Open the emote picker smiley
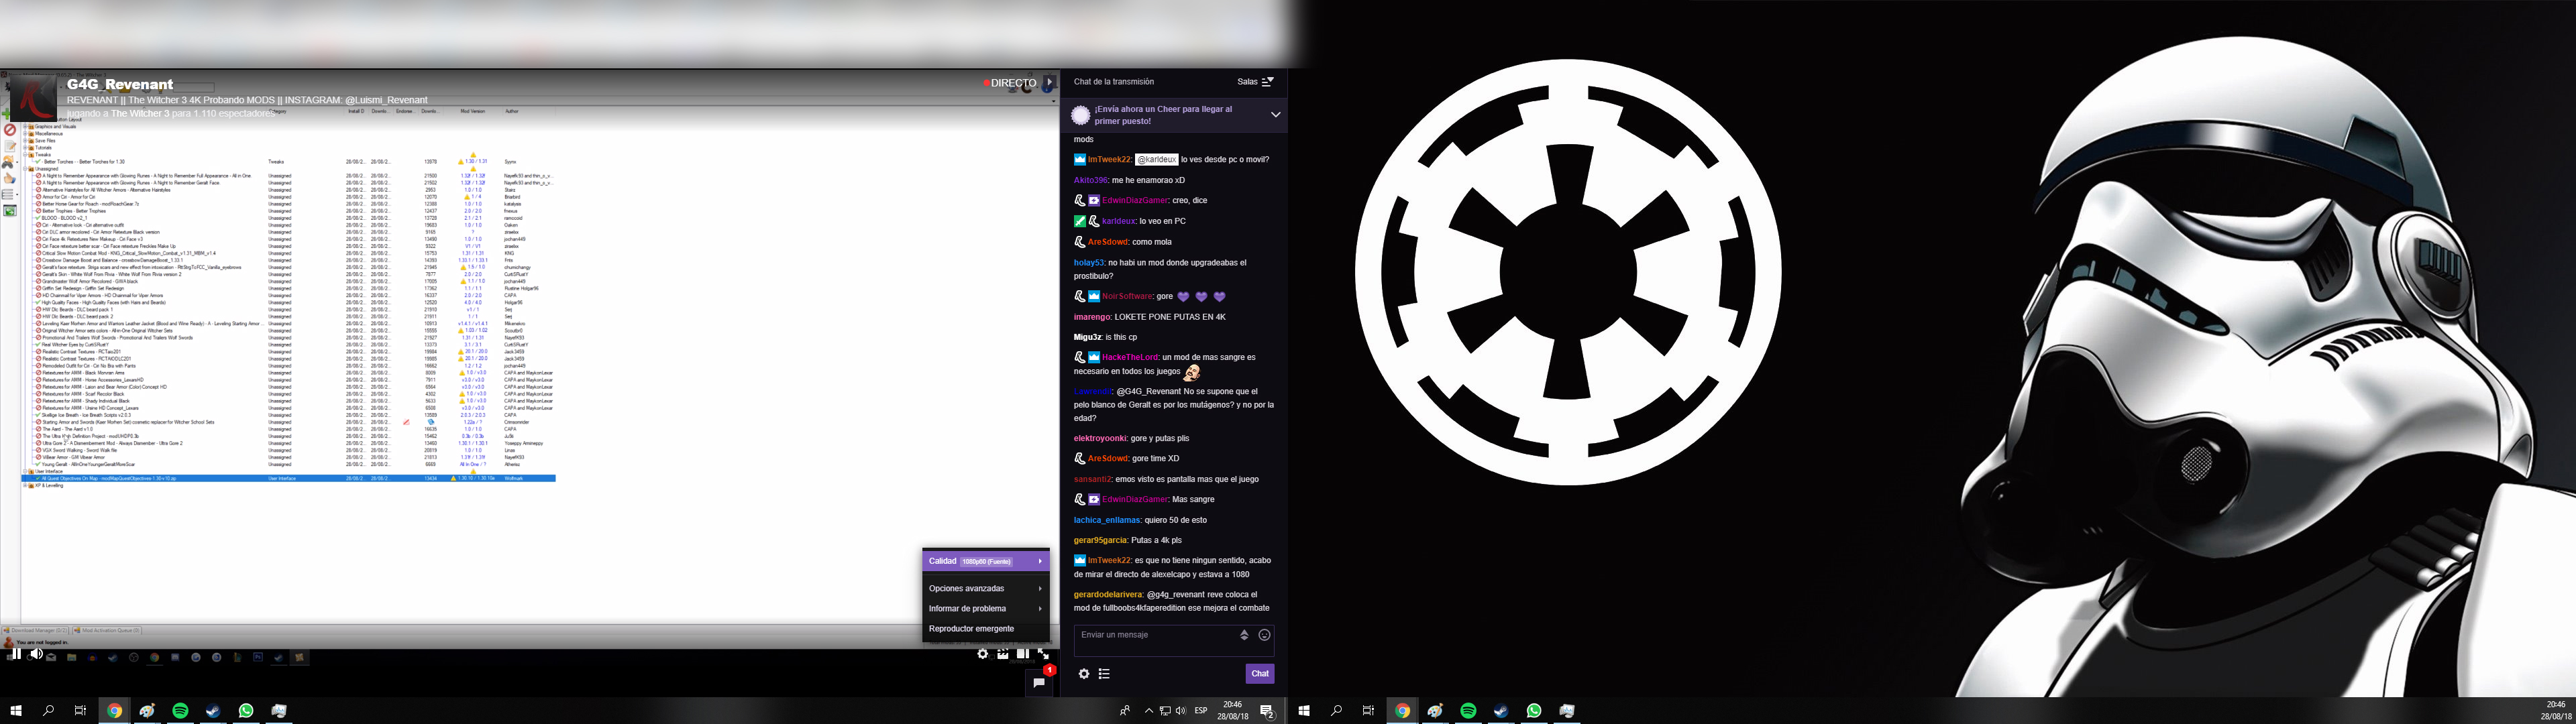 (x=1264, y=635)
